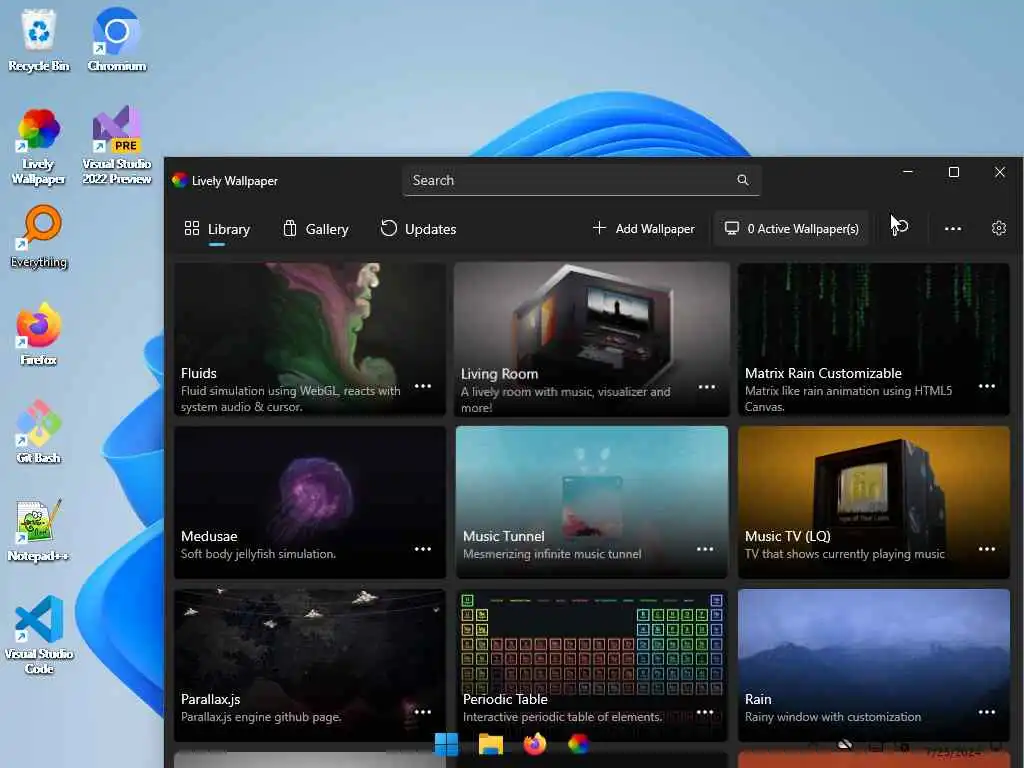Screen dimensions: 1024x768
Task: Open the Medusae wallpaper options menu
Action: pos(423,549)
